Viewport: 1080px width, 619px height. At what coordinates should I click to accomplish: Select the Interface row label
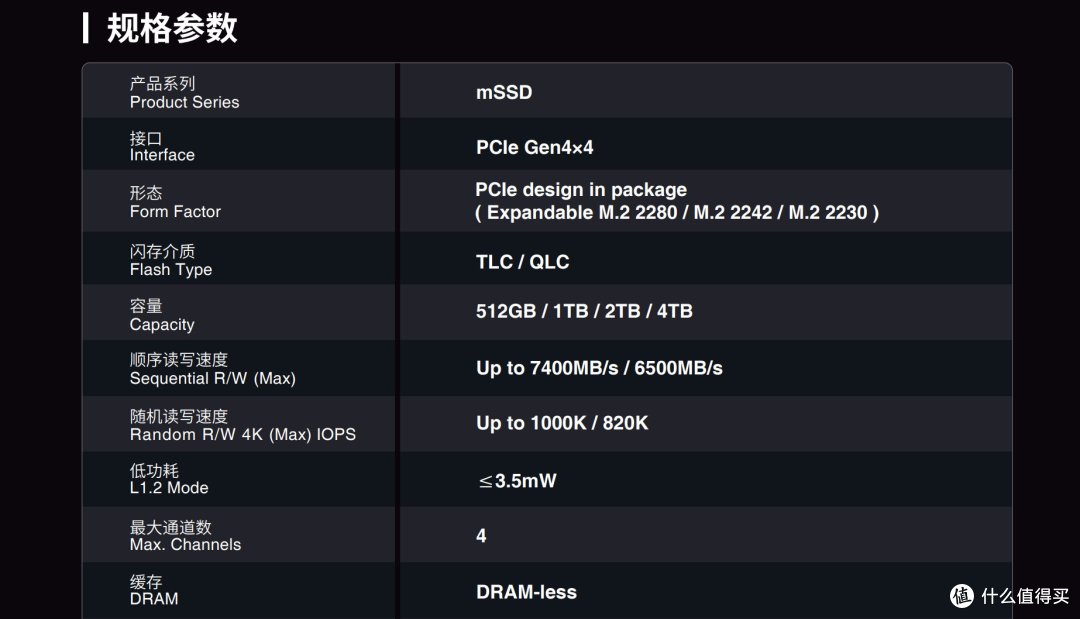[238, 145]
